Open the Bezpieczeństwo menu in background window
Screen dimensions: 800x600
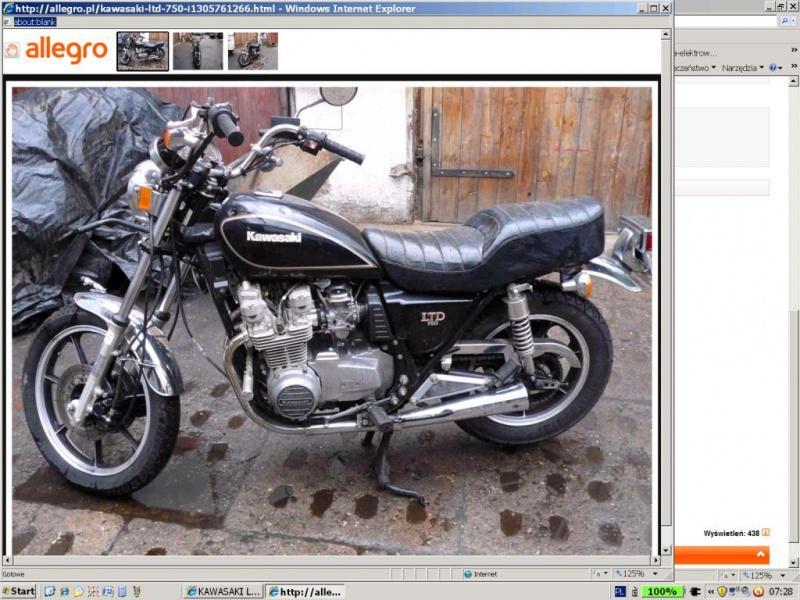(695, 68)
